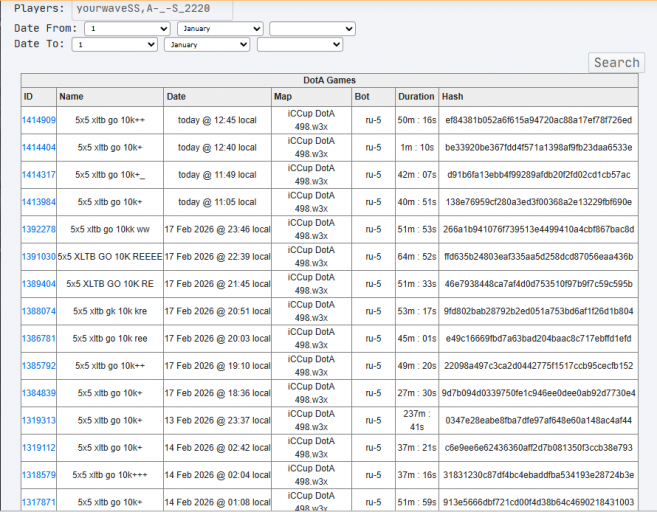Open game ID 1384839
657x512 pixels.
coord(39,393)
